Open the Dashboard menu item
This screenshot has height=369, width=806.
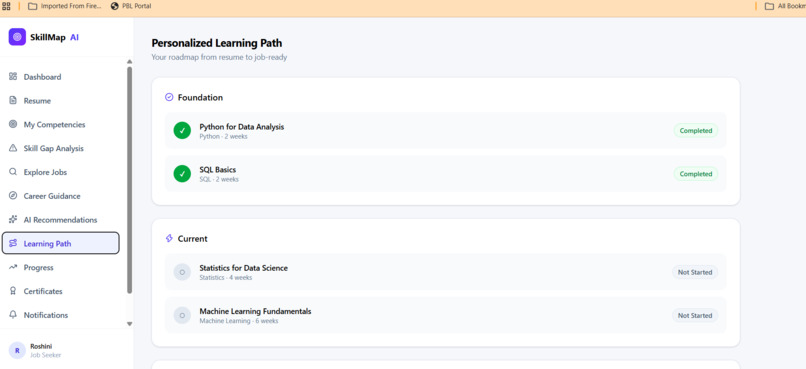(61, 77)
